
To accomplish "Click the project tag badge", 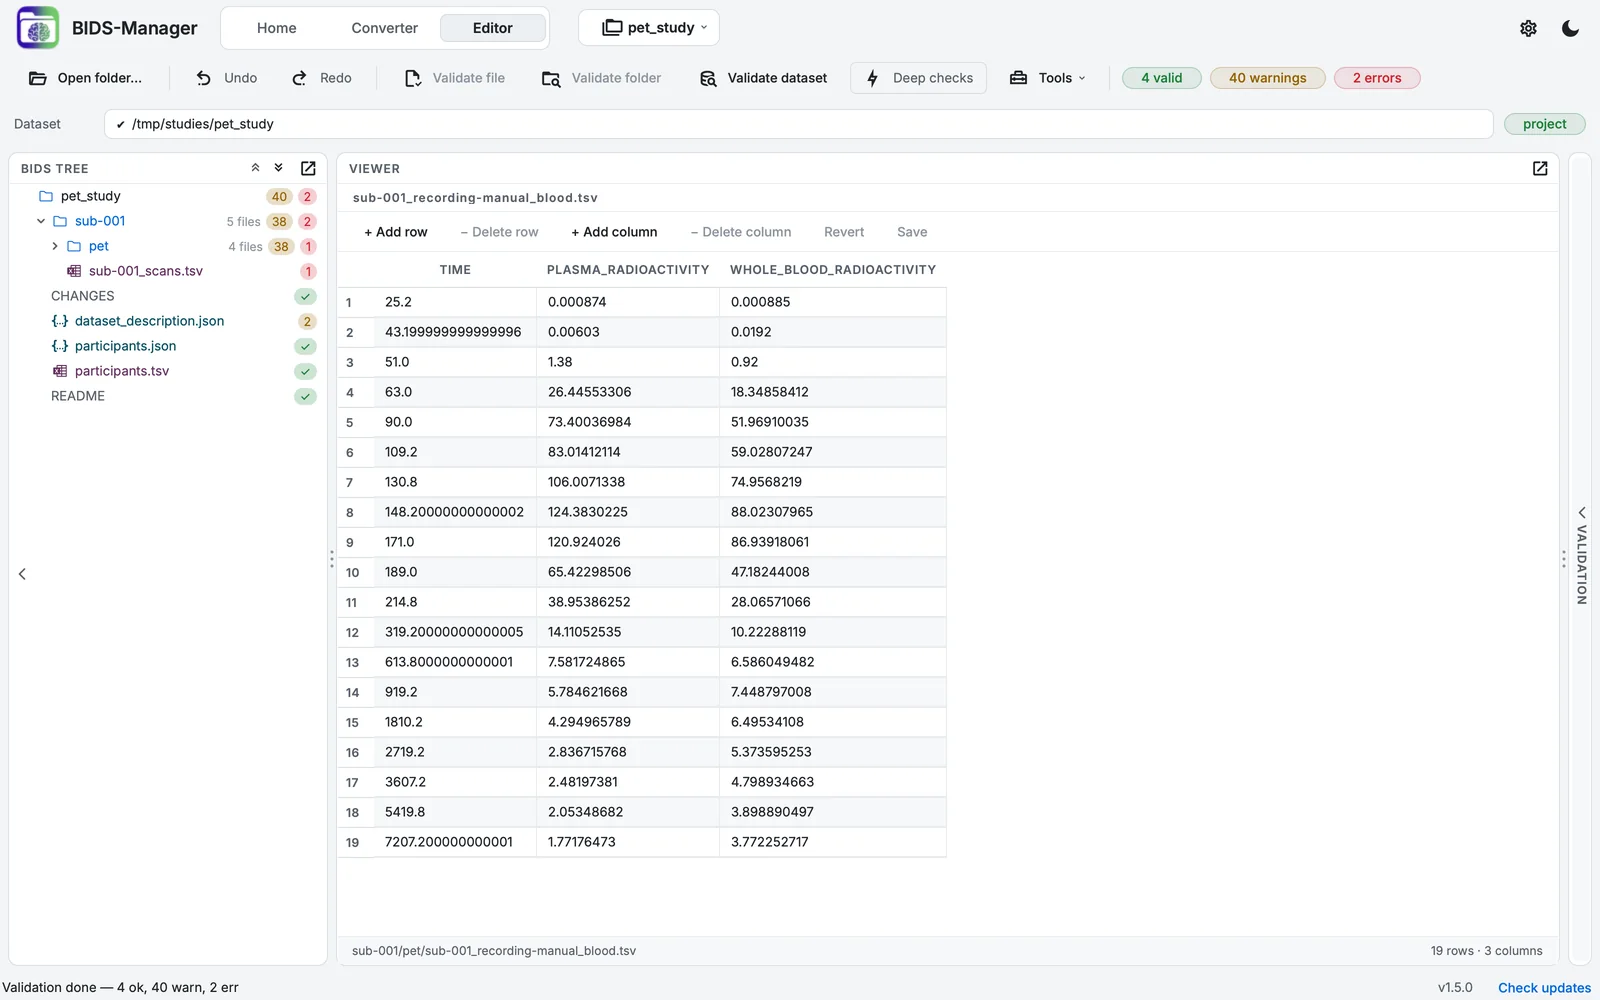I will 1545,124.
